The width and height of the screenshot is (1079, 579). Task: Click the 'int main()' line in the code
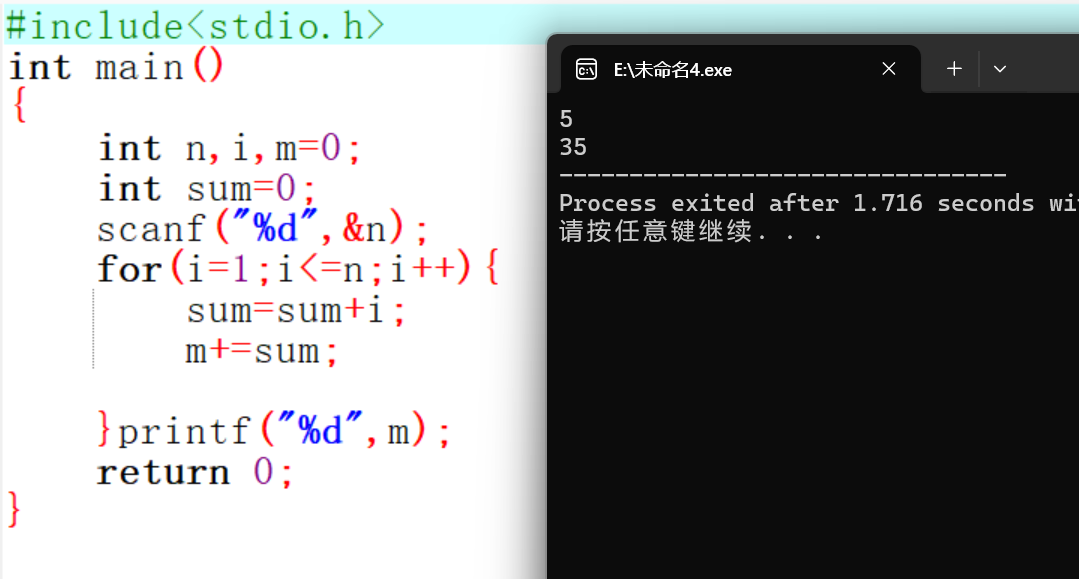point(116,67)
